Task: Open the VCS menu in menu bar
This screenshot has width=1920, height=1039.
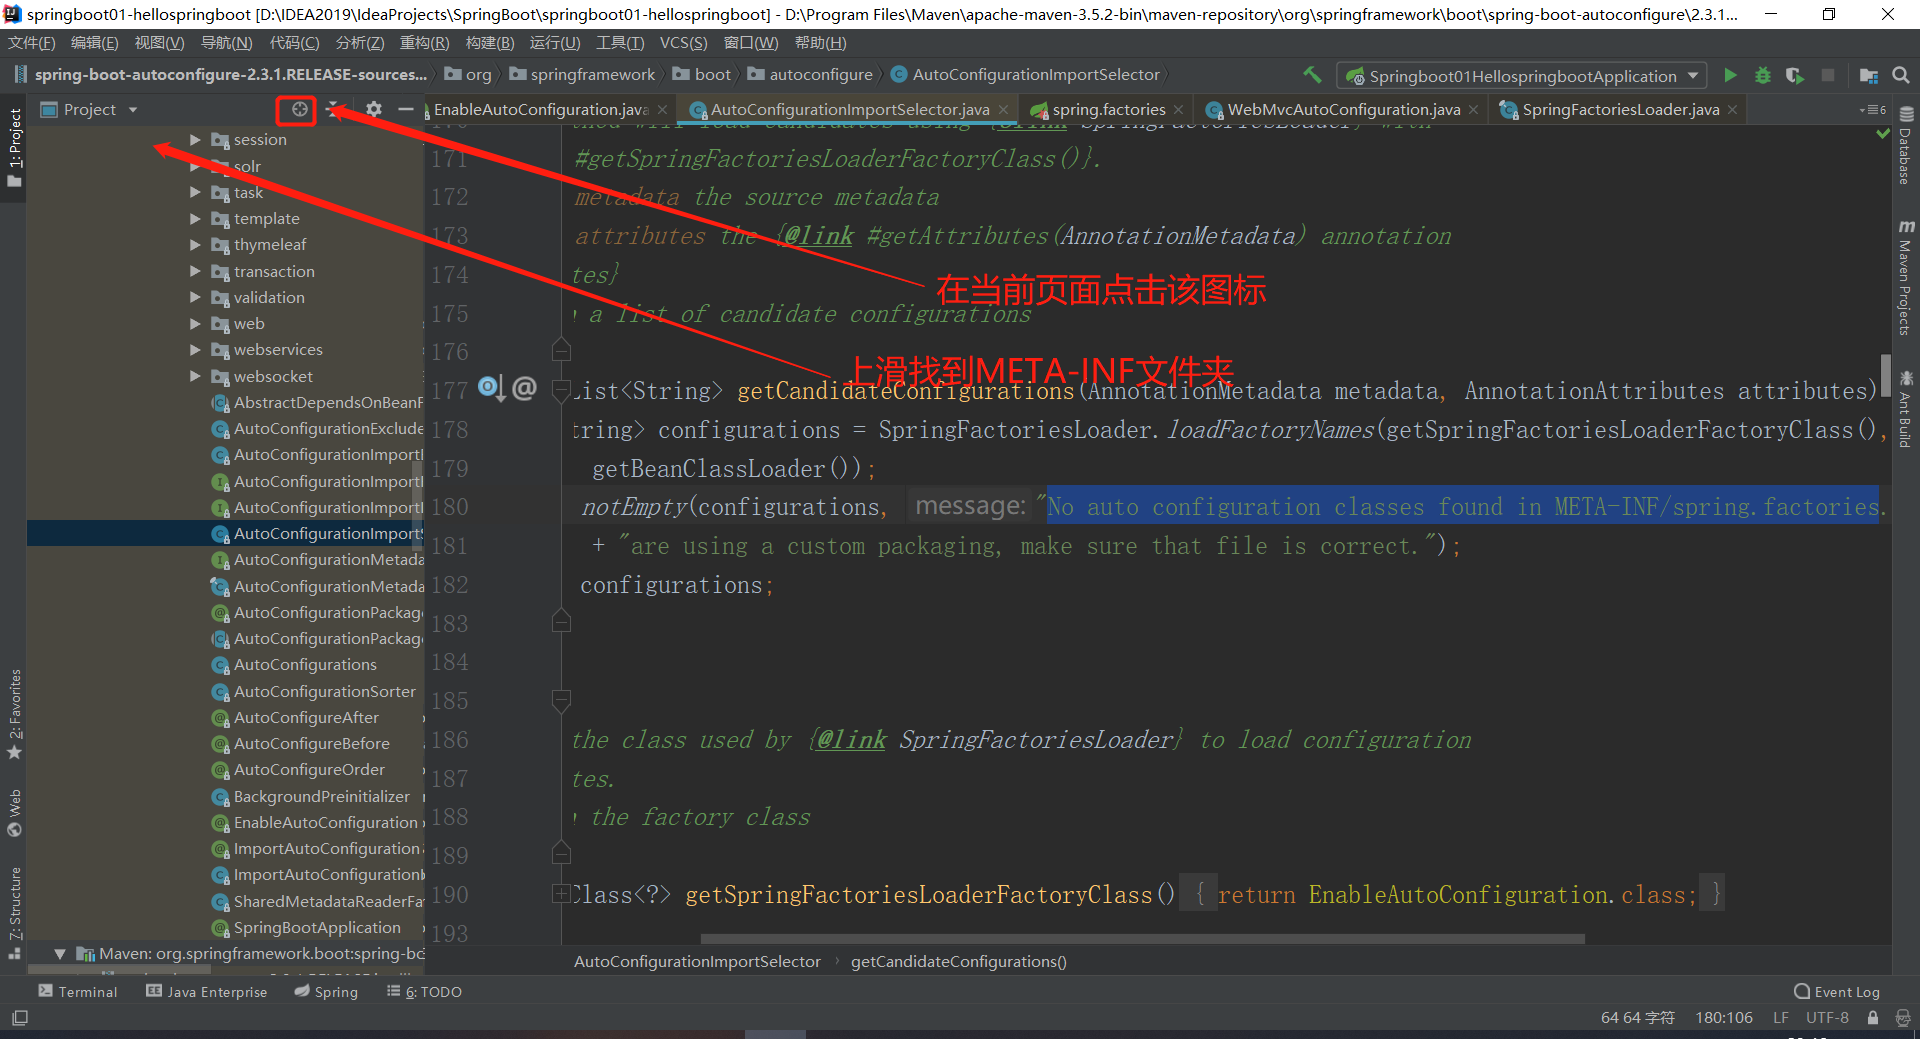Action: [683, 43]
